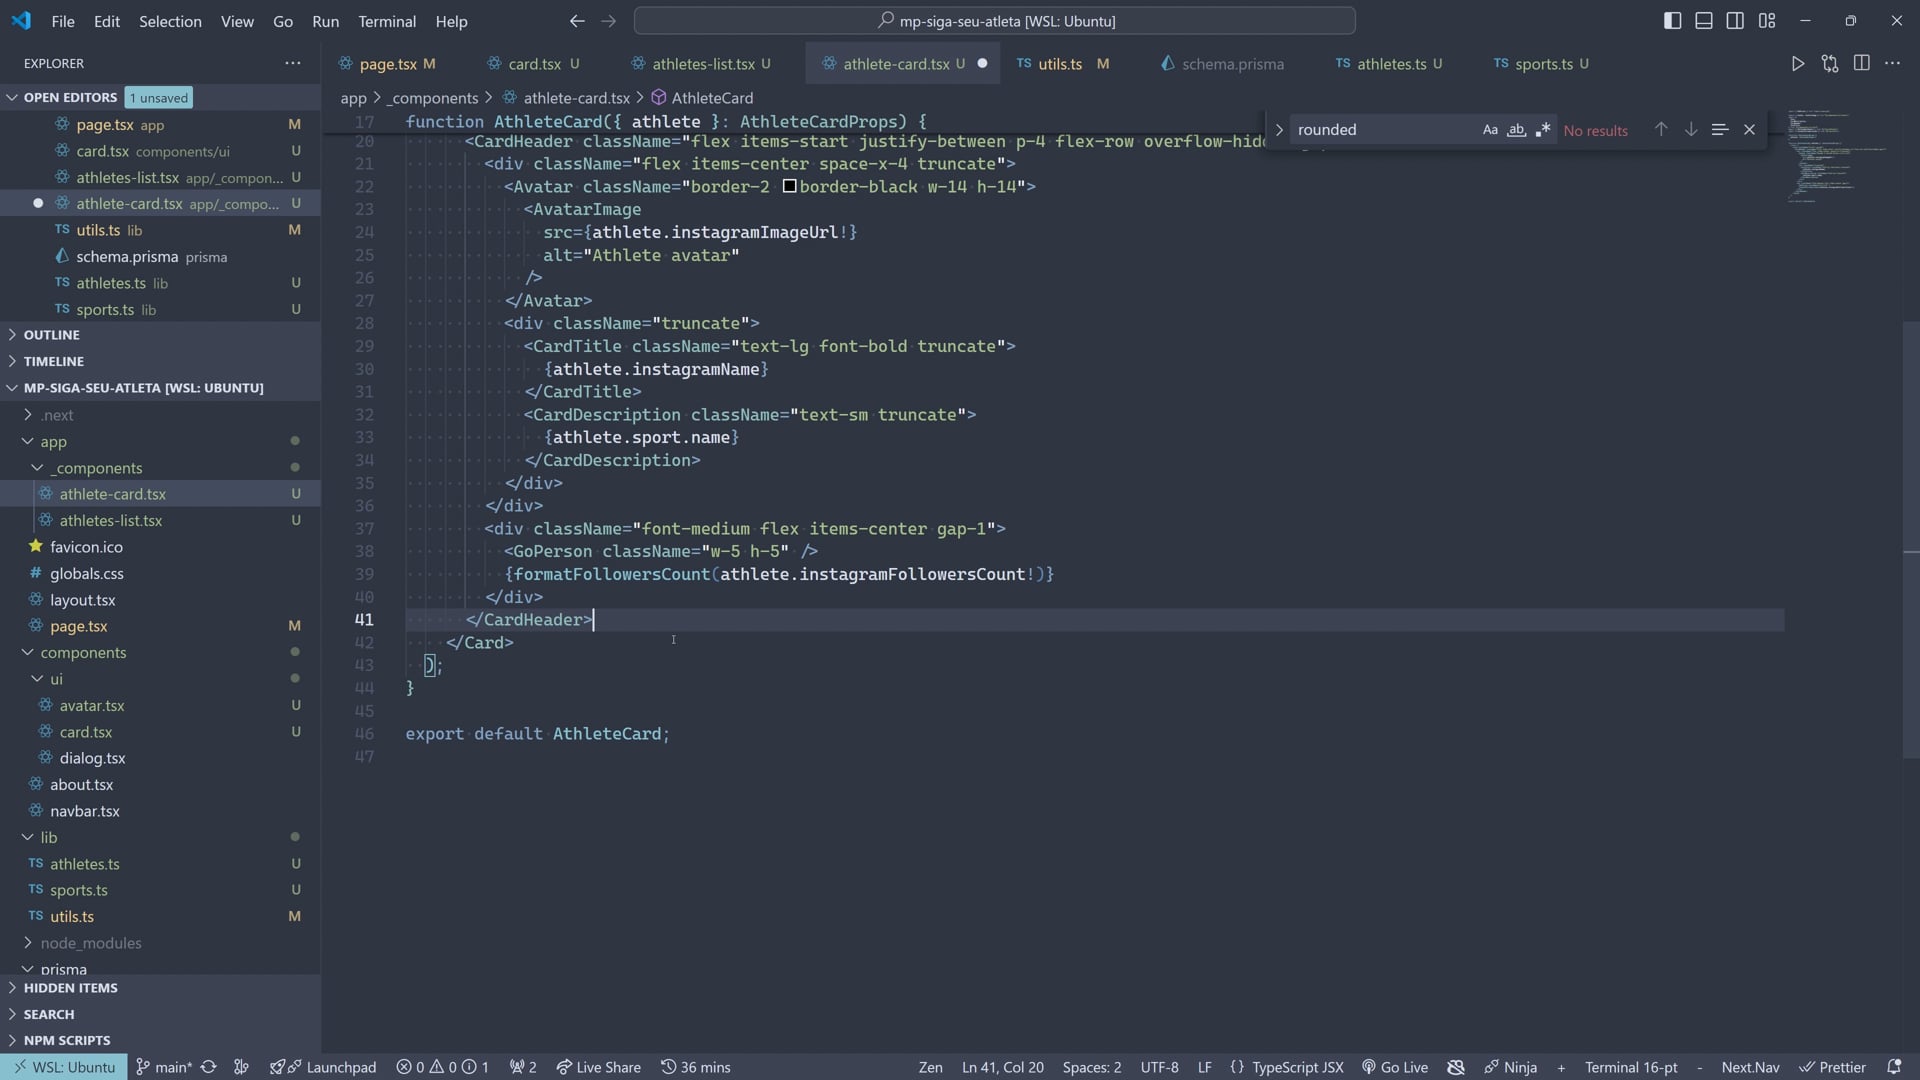The width and height of the screenshot is (1920, 1080).
Task: Expand the OUTLINE section
Action: [52, 335]
